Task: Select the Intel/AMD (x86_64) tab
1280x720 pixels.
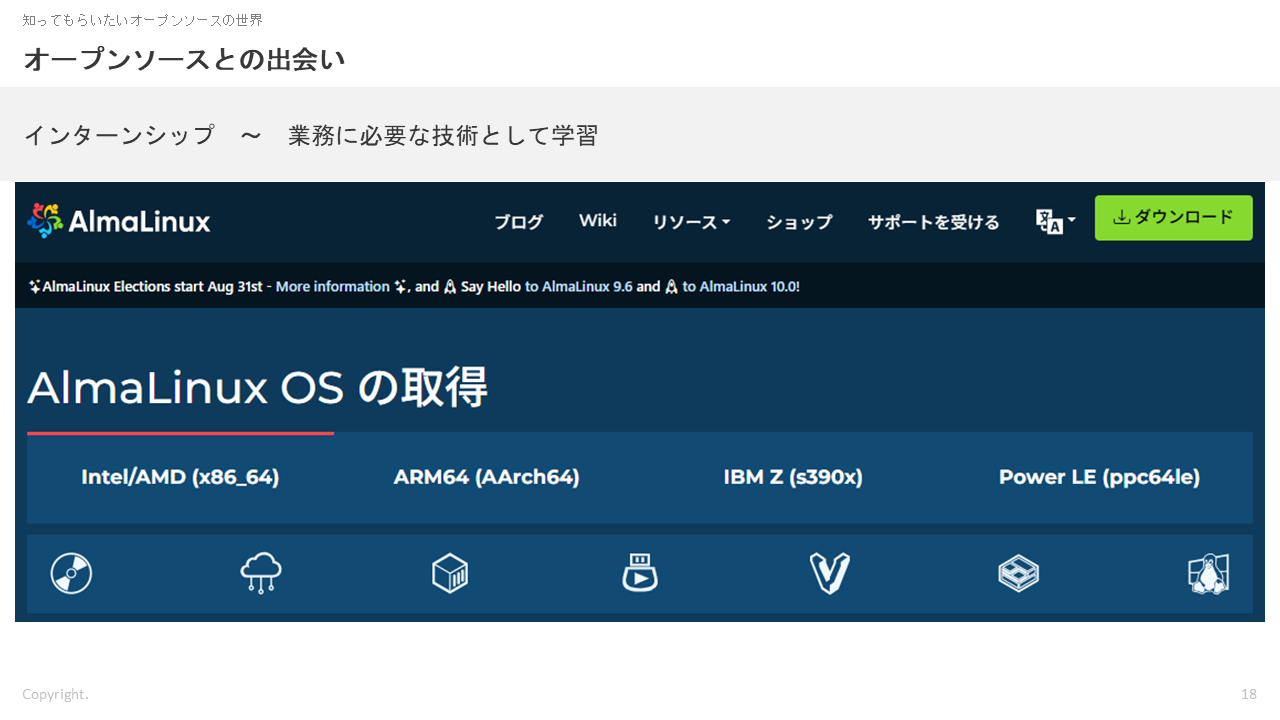Action: click(180, 477)
